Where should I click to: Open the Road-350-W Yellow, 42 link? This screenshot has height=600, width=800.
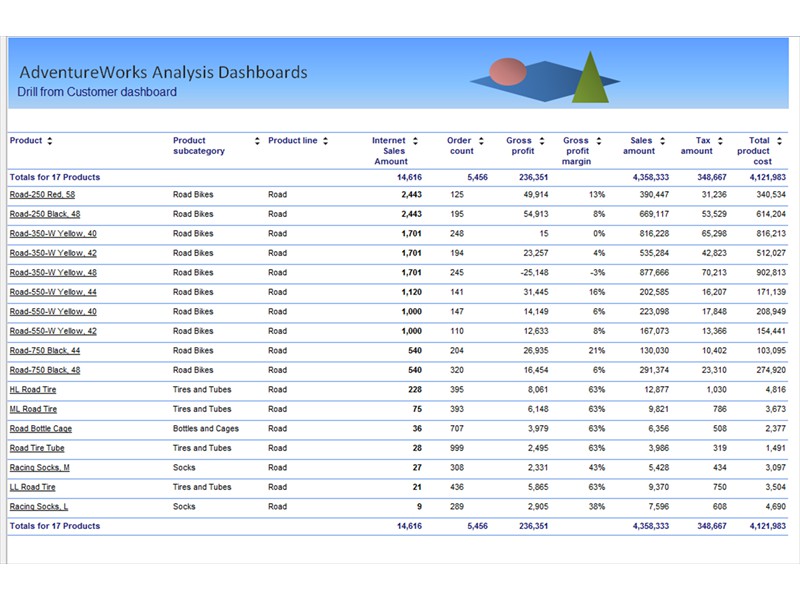tap(53, 253)
